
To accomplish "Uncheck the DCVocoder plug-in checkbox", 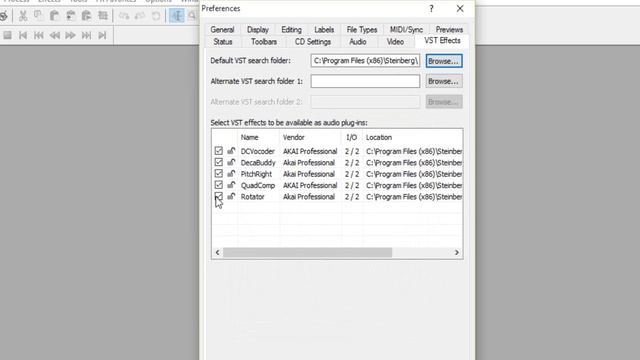I will click(218, 151).
